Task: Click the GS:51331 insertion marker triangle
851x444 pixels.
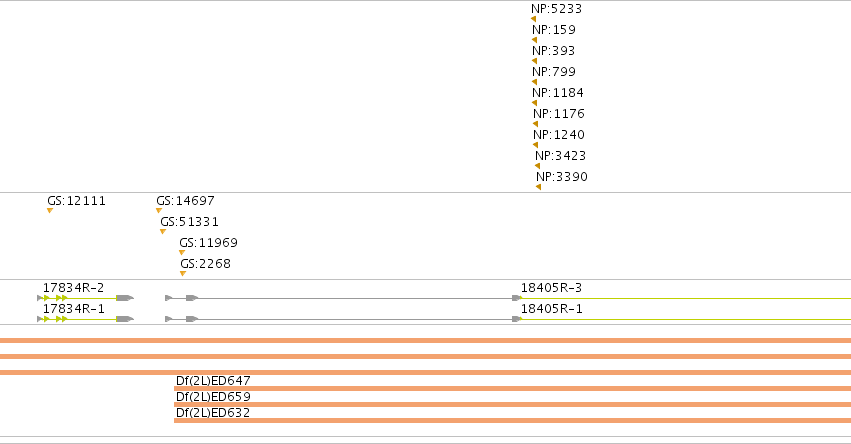Action: click(x=163, y=232)
